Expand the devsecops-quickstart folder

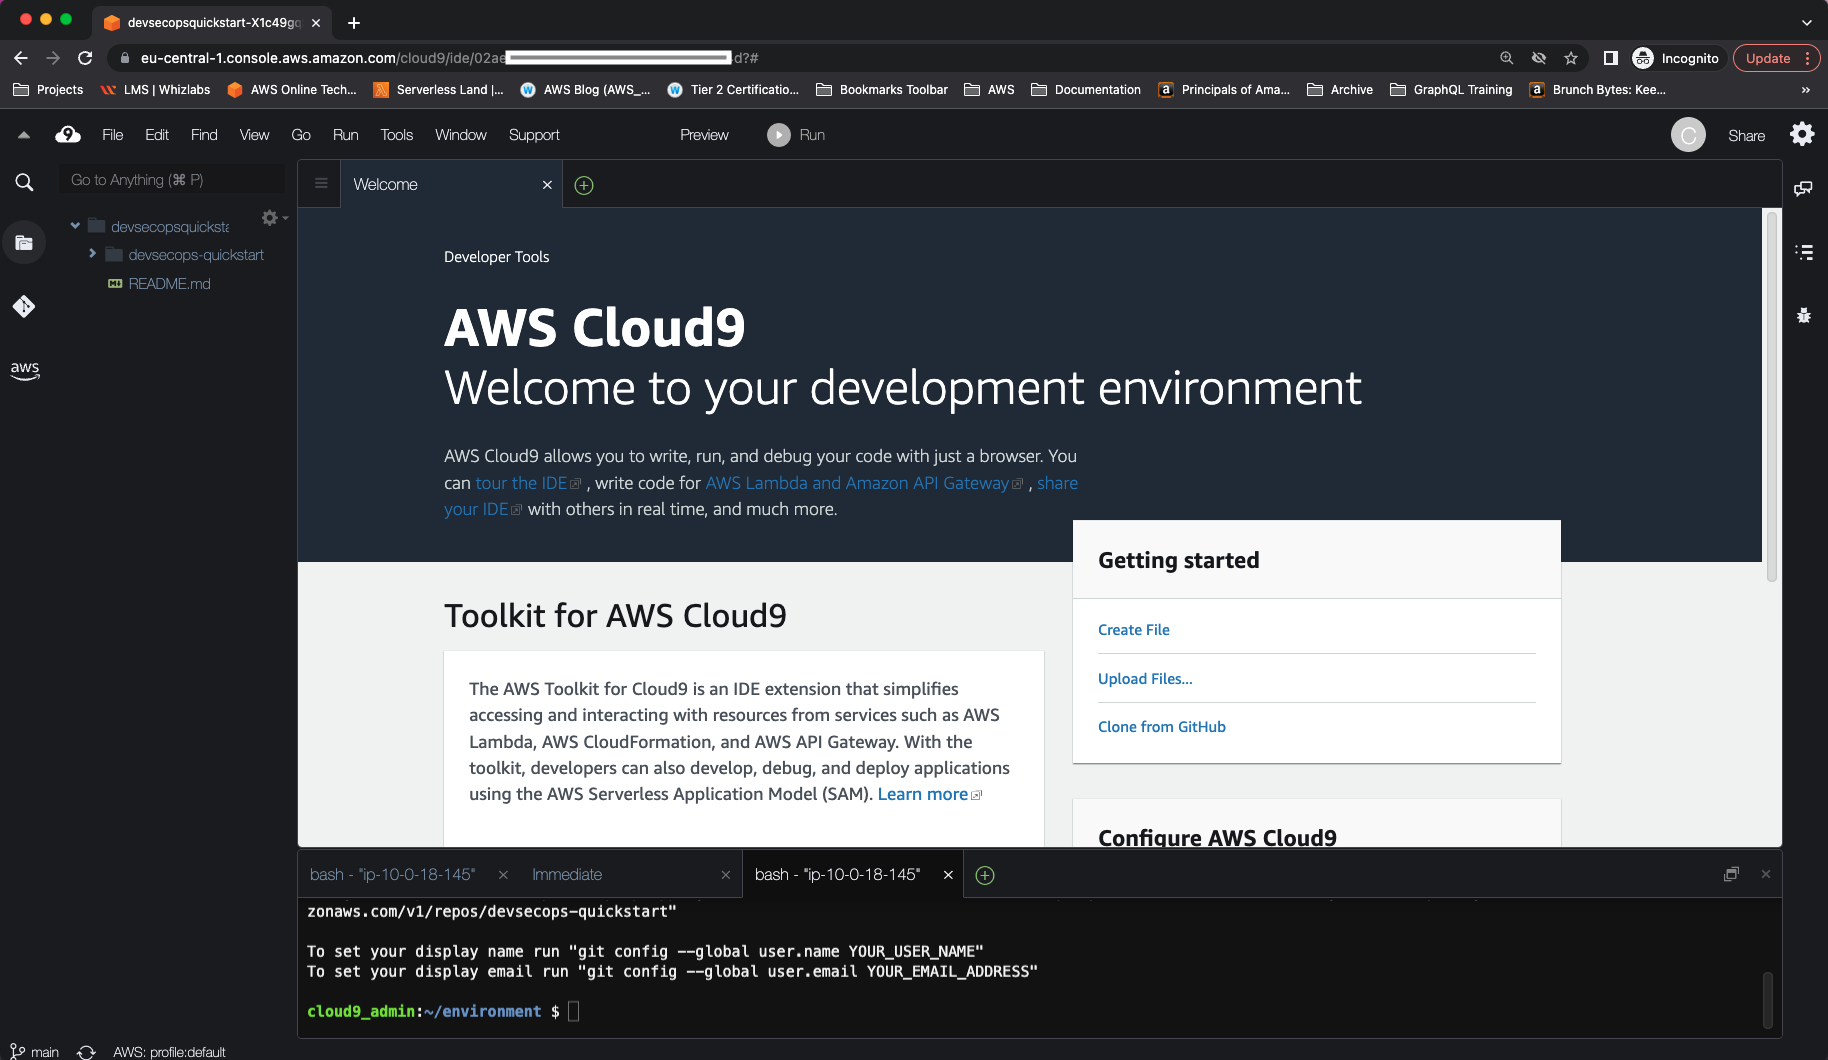click(x=92, y=254)
